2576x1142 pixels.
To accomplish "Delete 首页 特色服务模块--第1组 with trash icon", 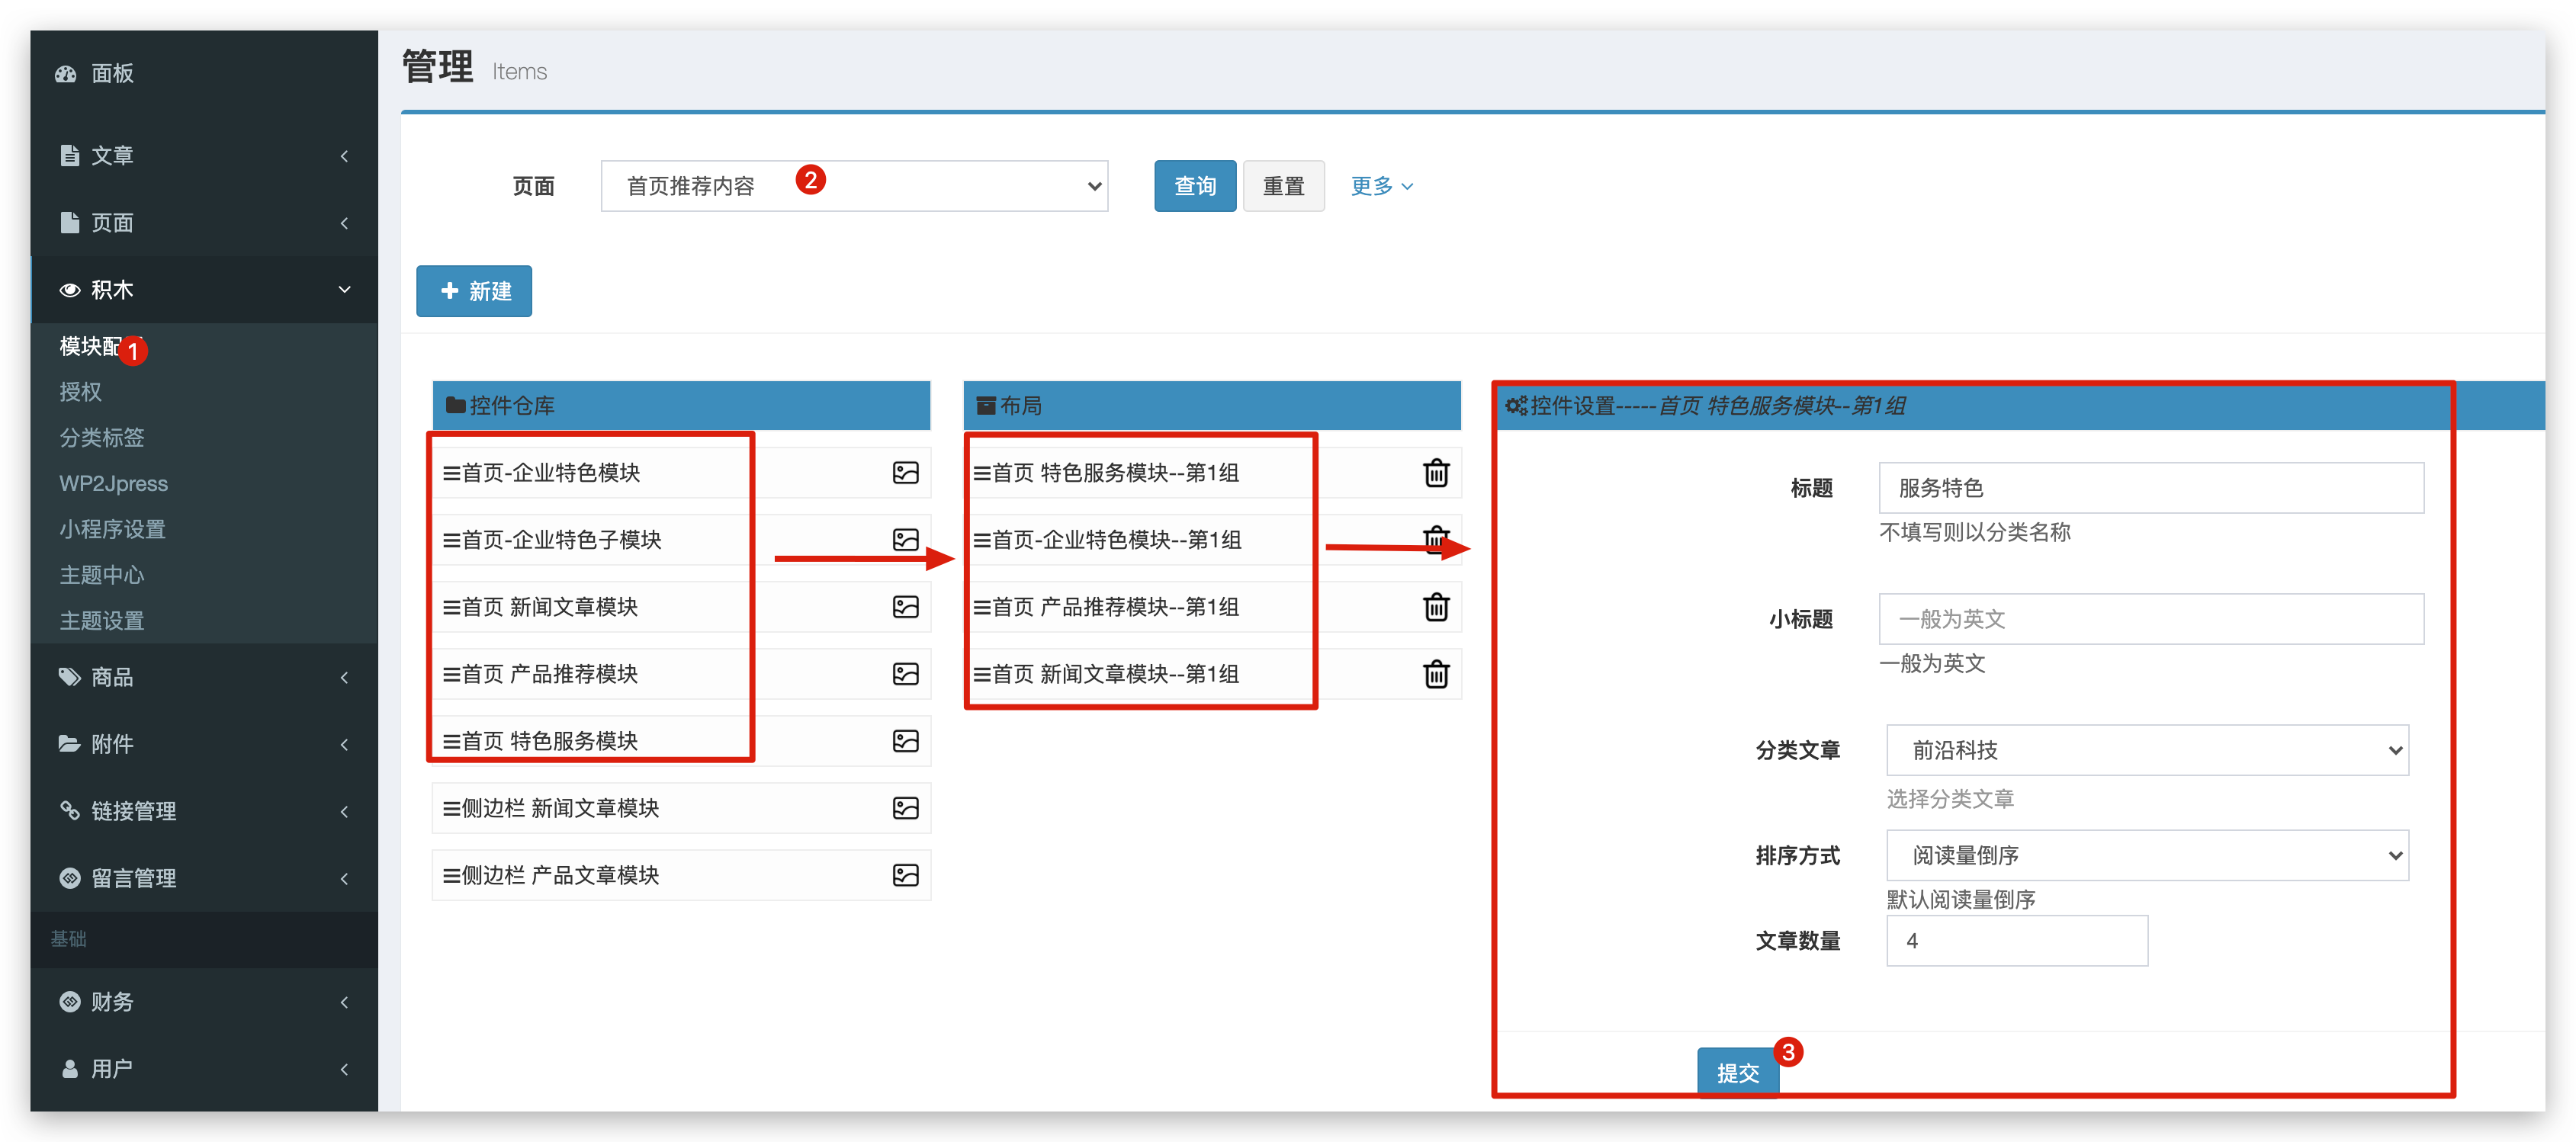I will coord(1436,473).
